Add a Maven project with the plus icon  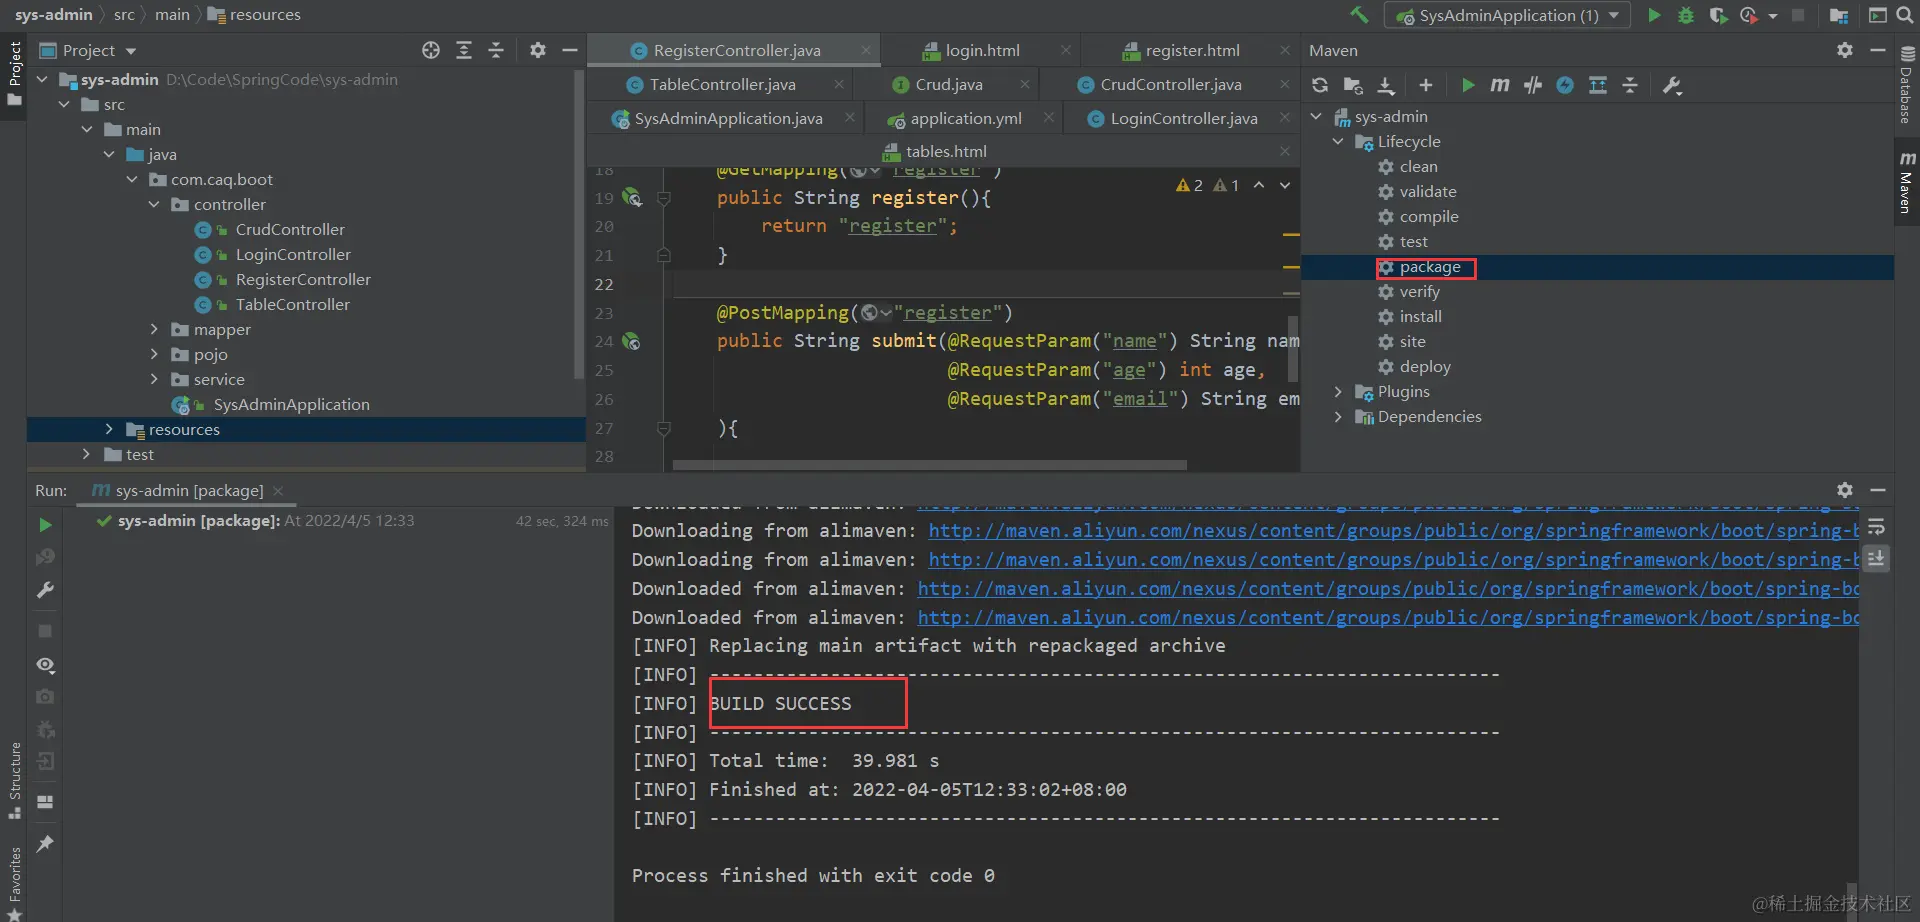(x=1426, y=85)
